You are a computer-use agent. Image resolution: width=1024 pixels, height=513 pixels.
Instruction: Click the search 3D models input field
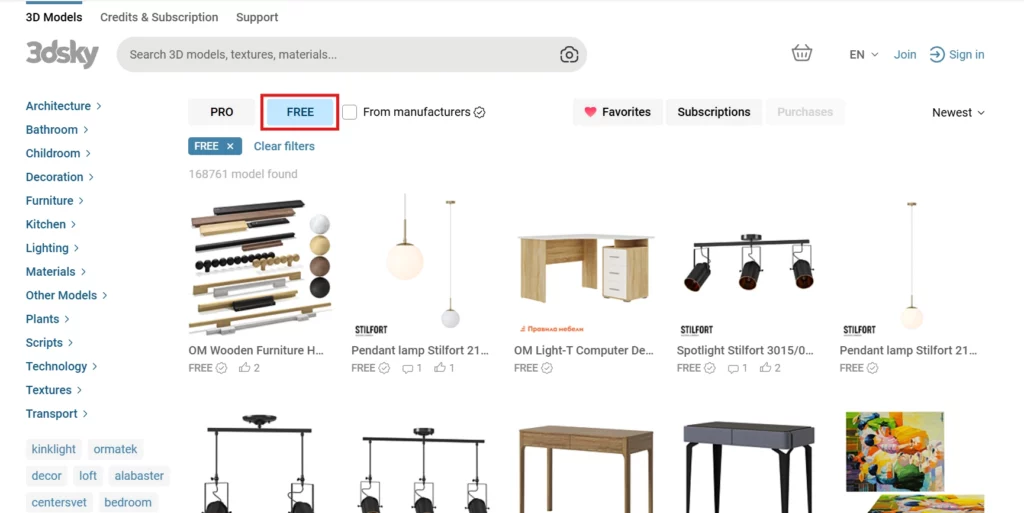point(340,55)
